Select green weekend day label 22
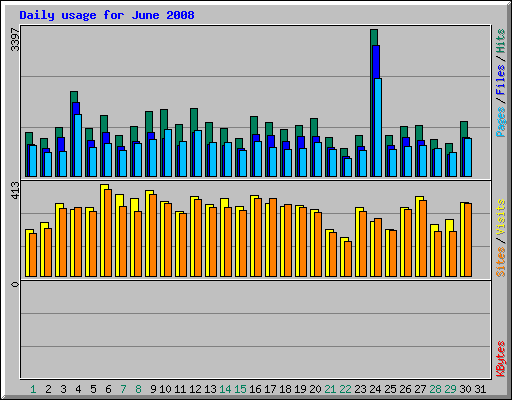This screenshot has height=400, width=512. 345,389
